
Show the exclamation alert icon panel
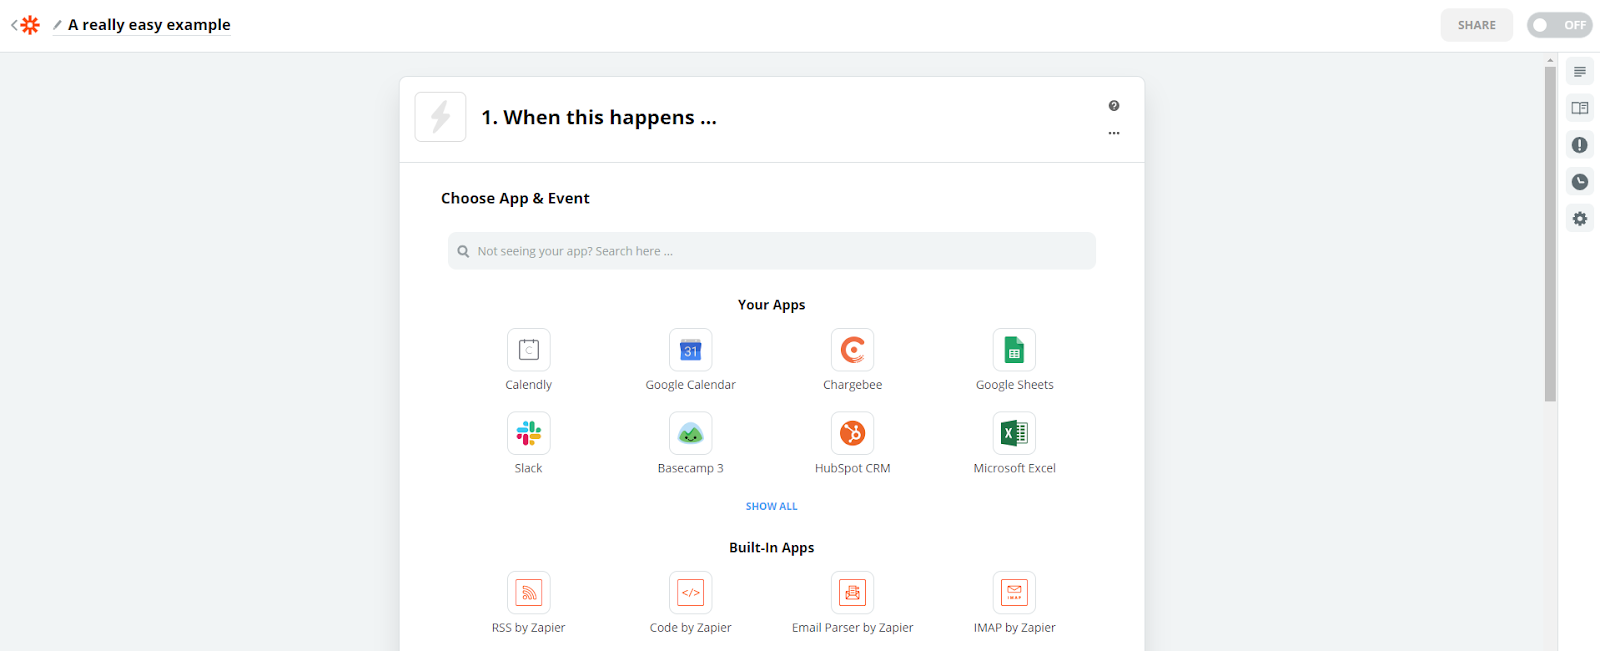click(x=1580, y=145)
